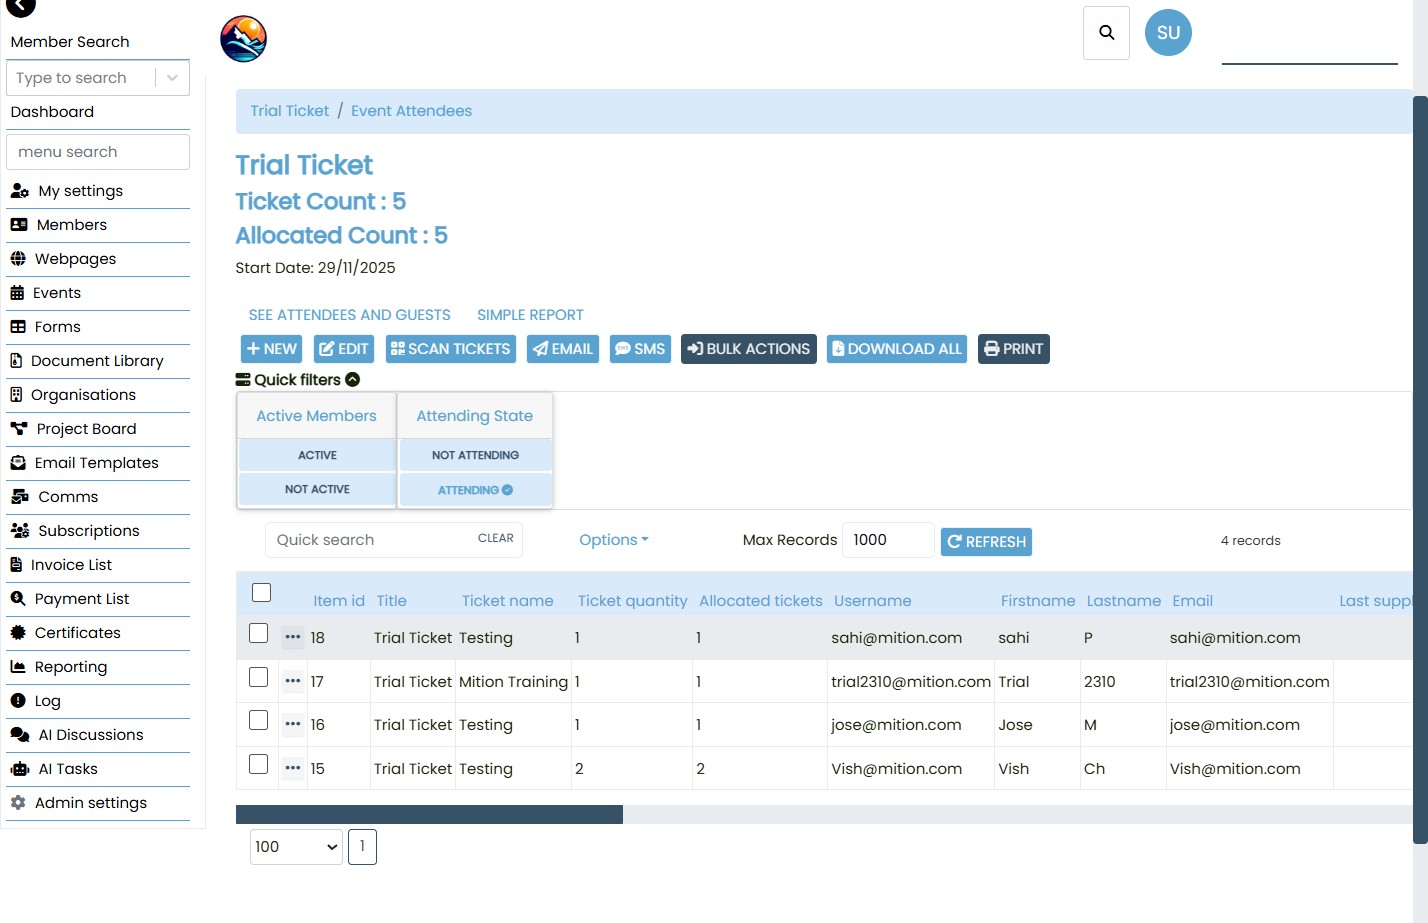Image resolution: width=1428 pixels, height=923 pixels.
Task: Select the checkbox for item 16 row
Action: point(259,721)
